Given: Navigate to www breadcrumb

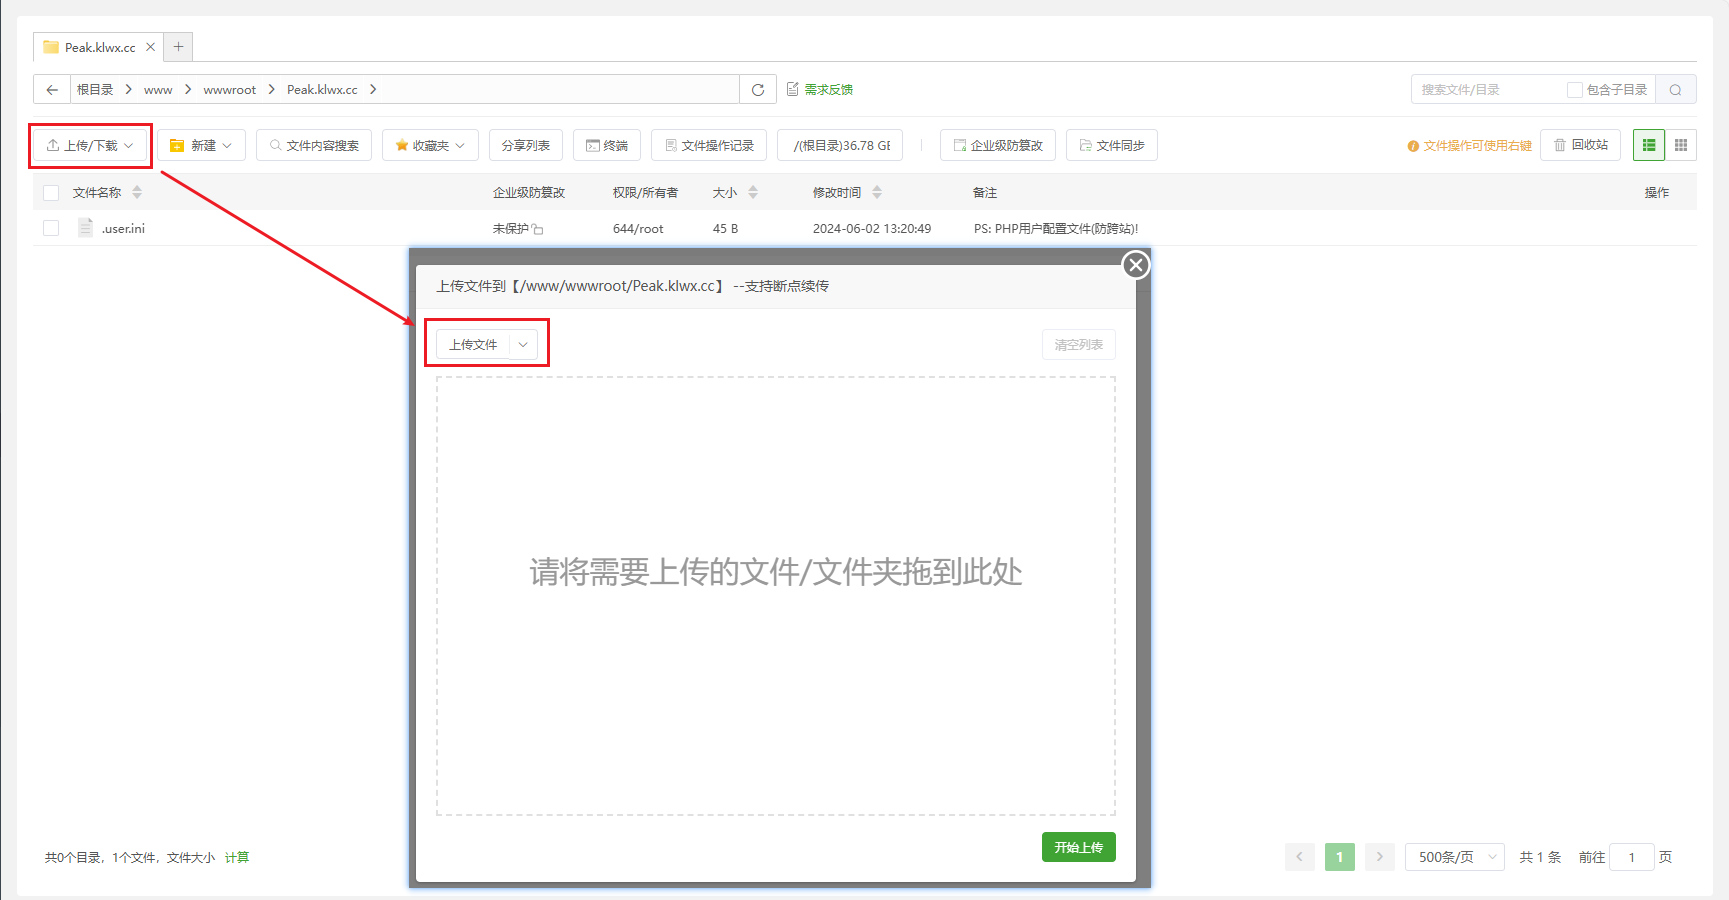Looking at the screenshot, I should pyautogui.click(x=158, y=89).
